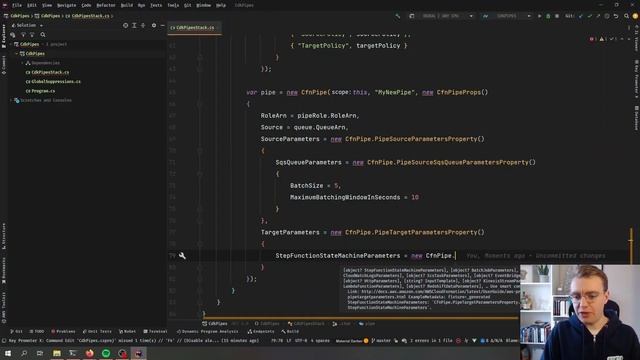Expand Scratches and Consoles node

coord(11,100)
